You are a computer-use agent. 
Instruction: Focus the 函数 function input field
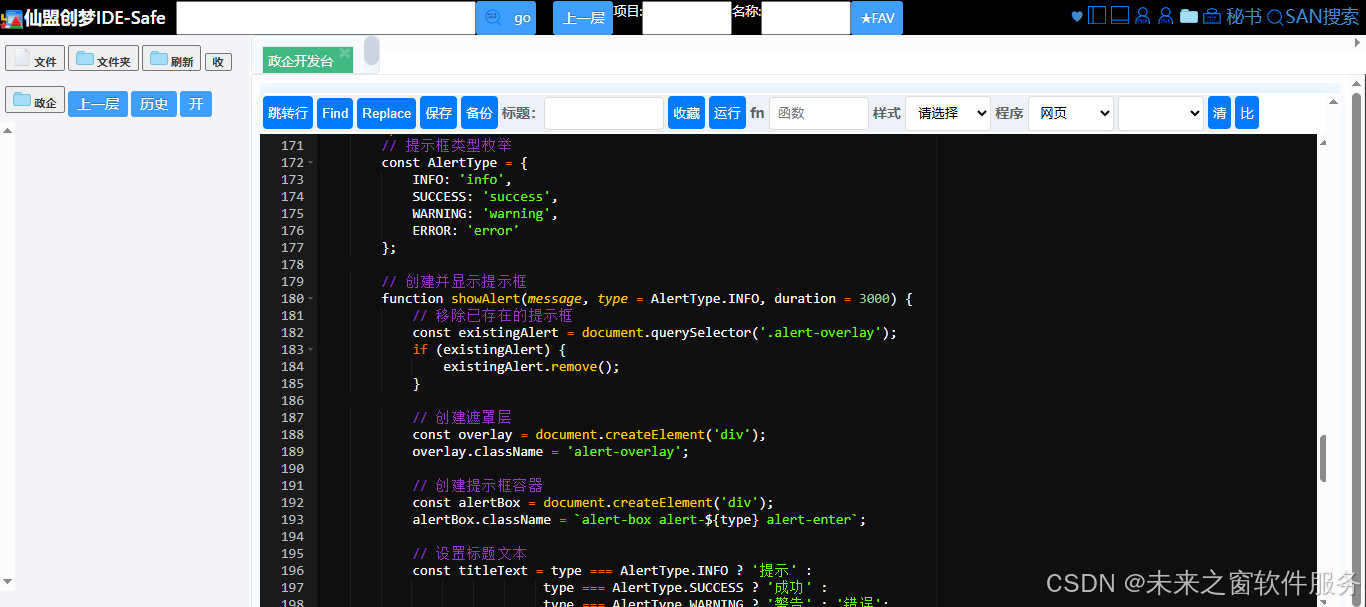[819, 113]
